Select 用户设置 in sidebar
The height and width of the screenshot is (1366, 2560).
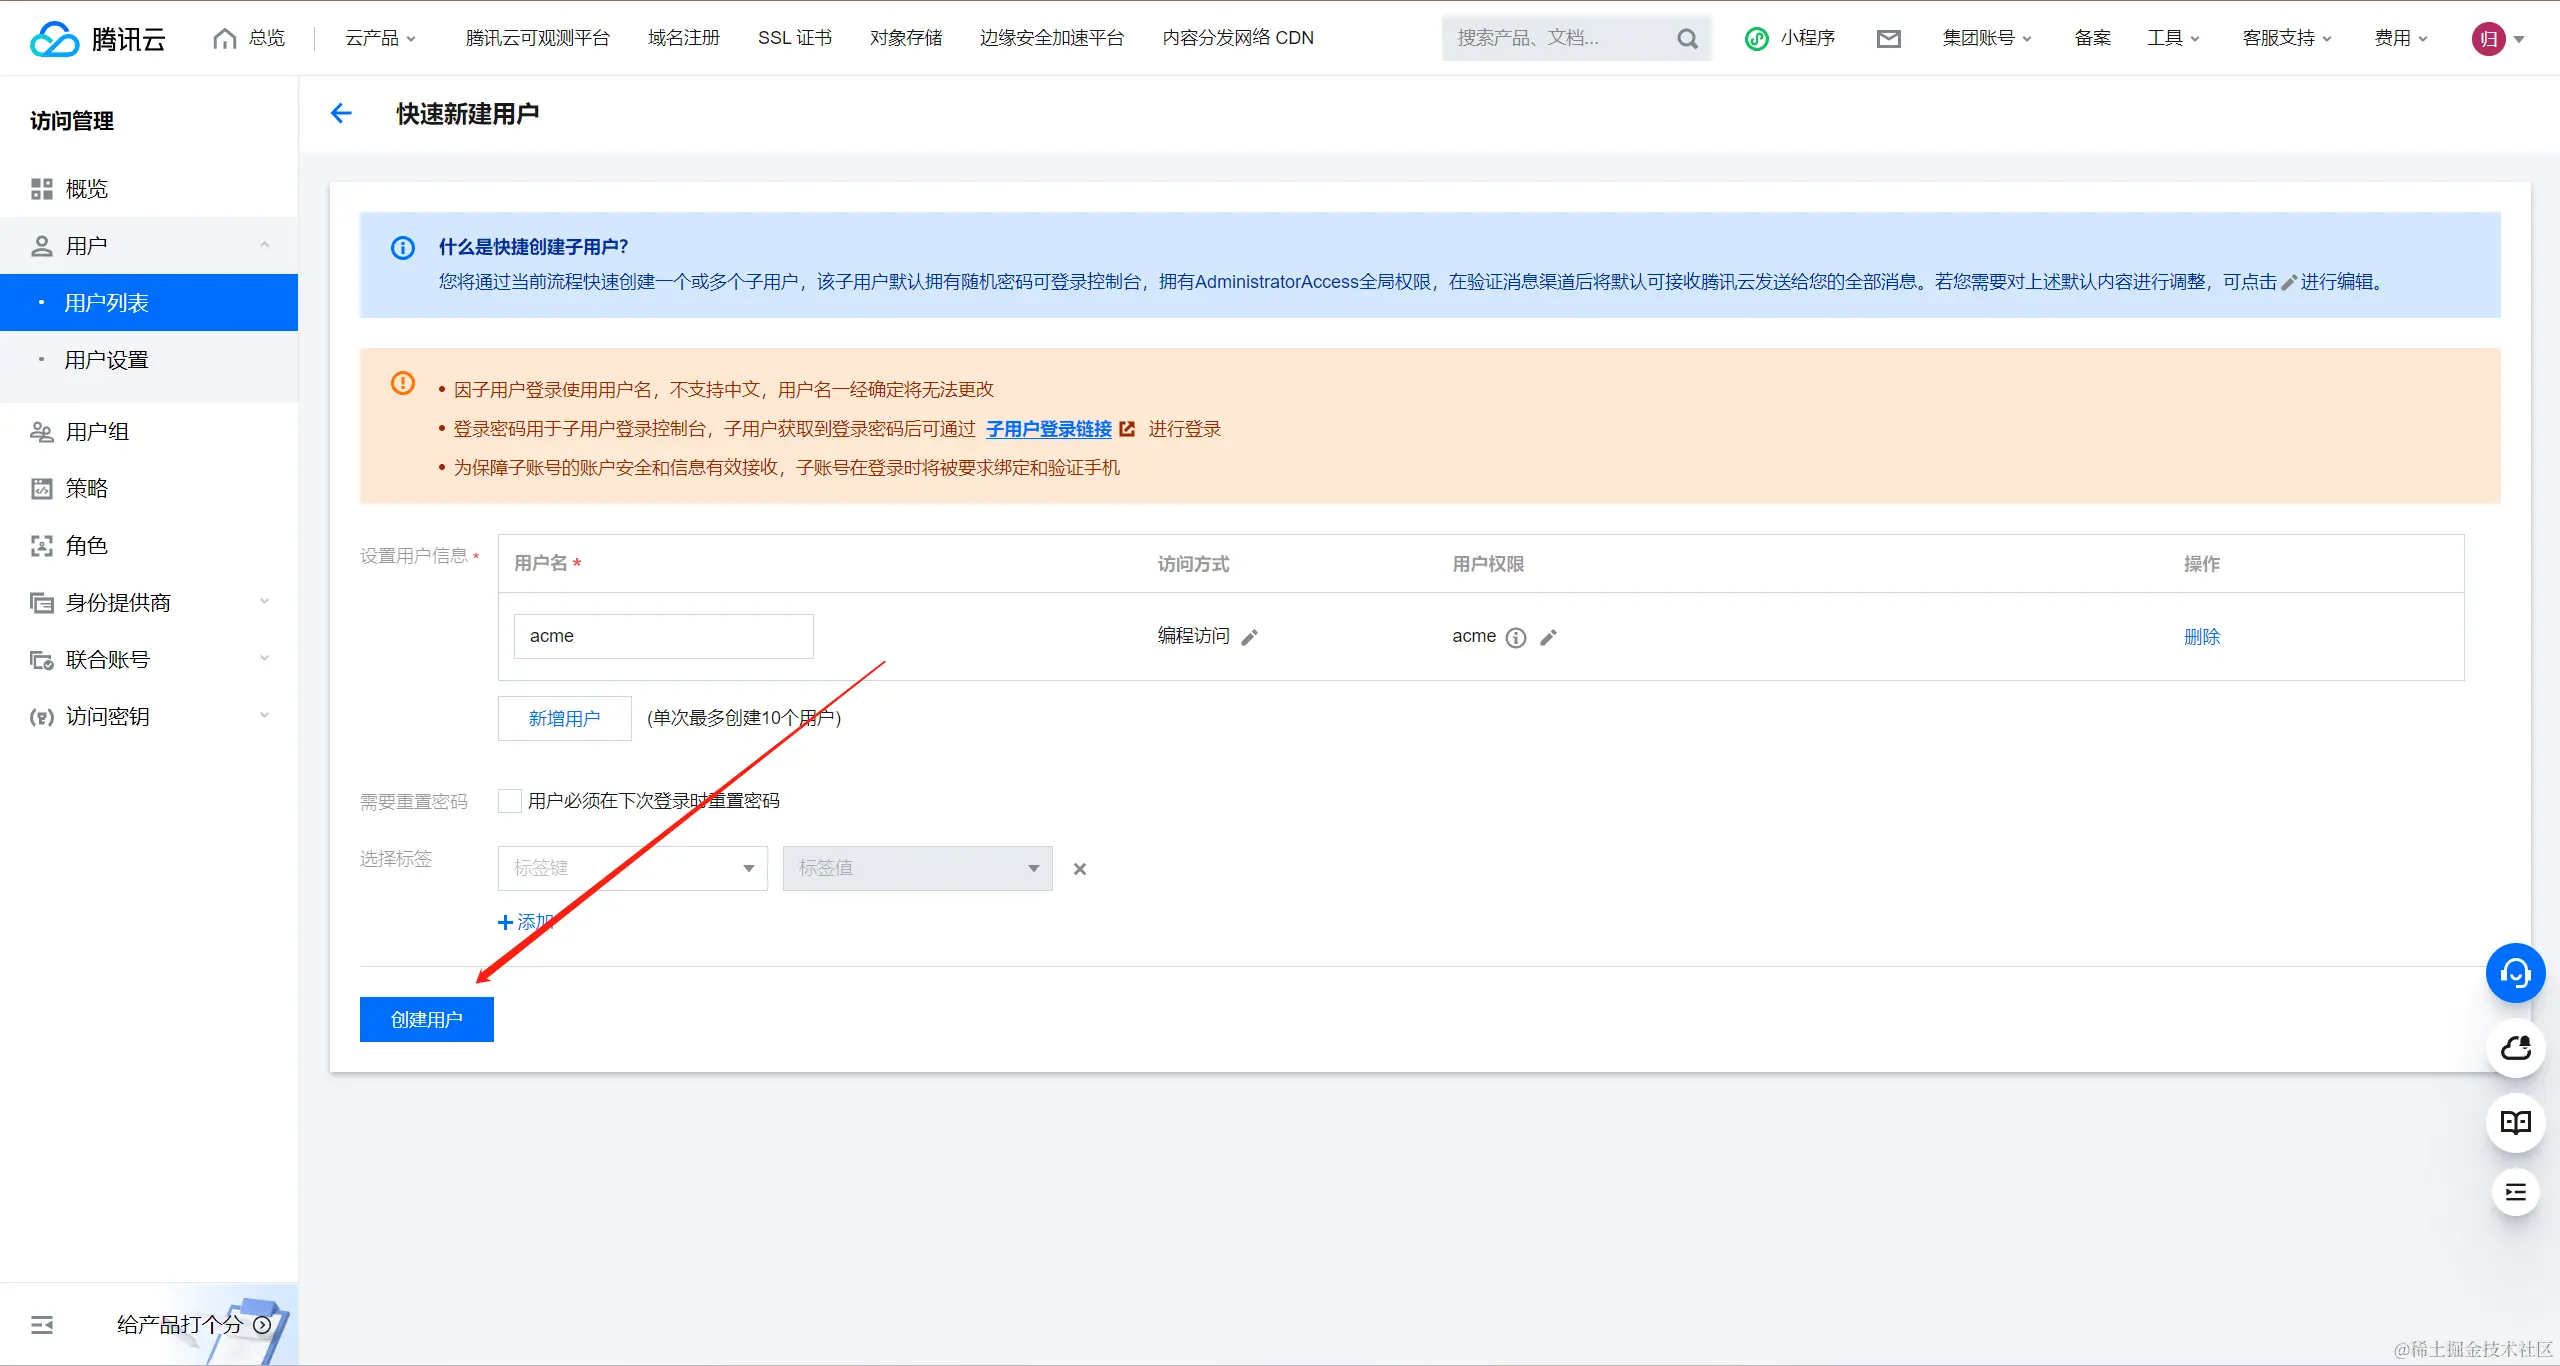(107, 360)
